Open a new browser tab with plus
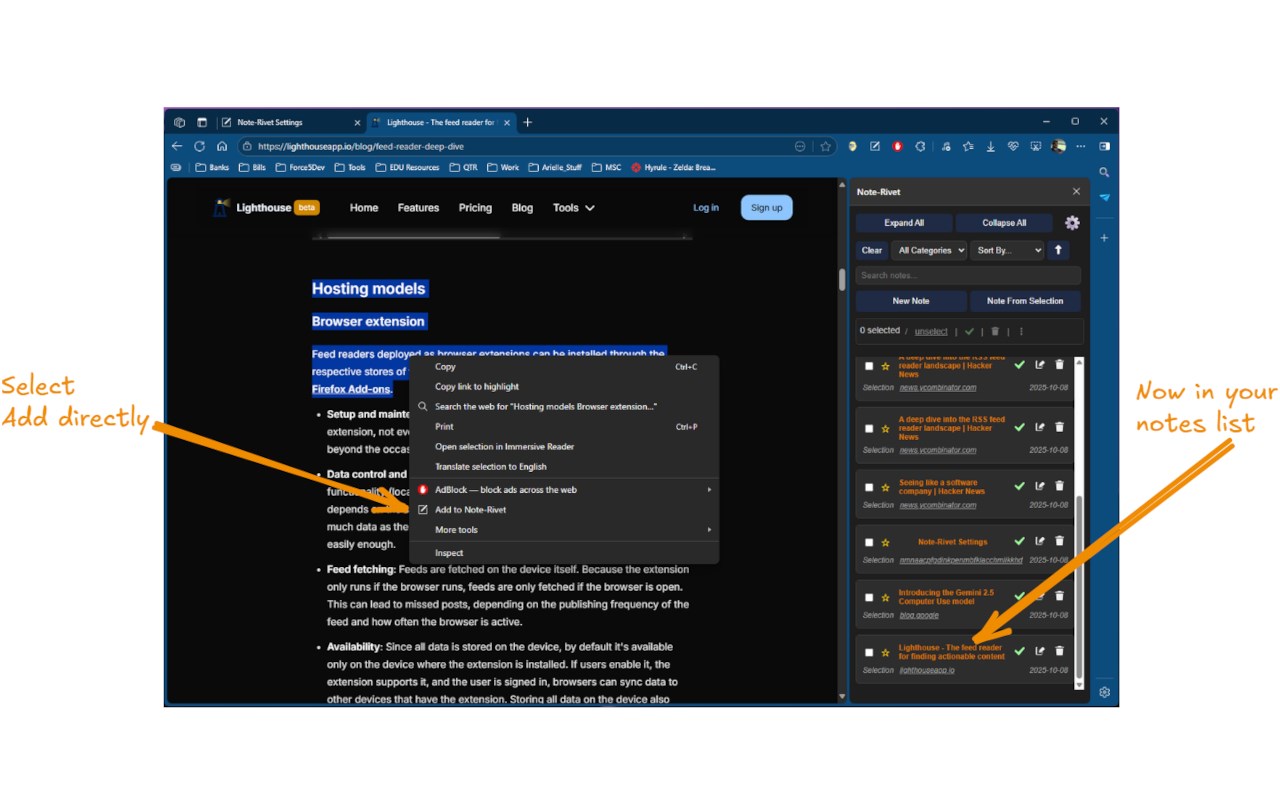Screen dimensions: 1280x800 click(x=528, y=122)
